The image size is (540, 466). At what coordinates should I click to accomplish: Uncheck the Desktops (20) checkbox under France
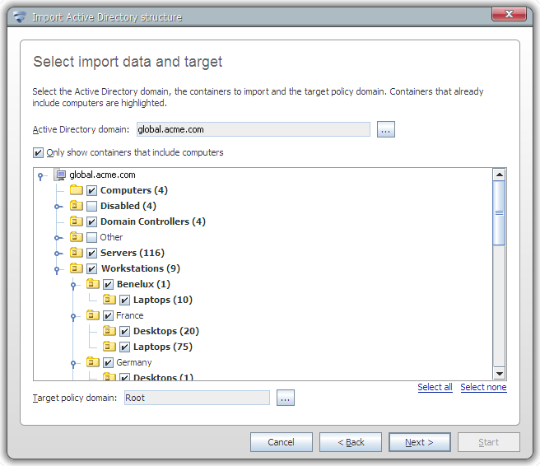(124, 331)
